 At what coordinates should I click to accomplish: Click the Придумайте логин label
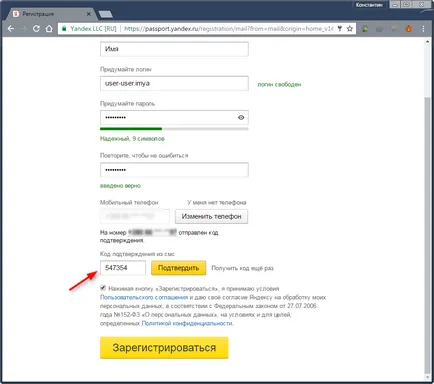[x=126, y=69]
